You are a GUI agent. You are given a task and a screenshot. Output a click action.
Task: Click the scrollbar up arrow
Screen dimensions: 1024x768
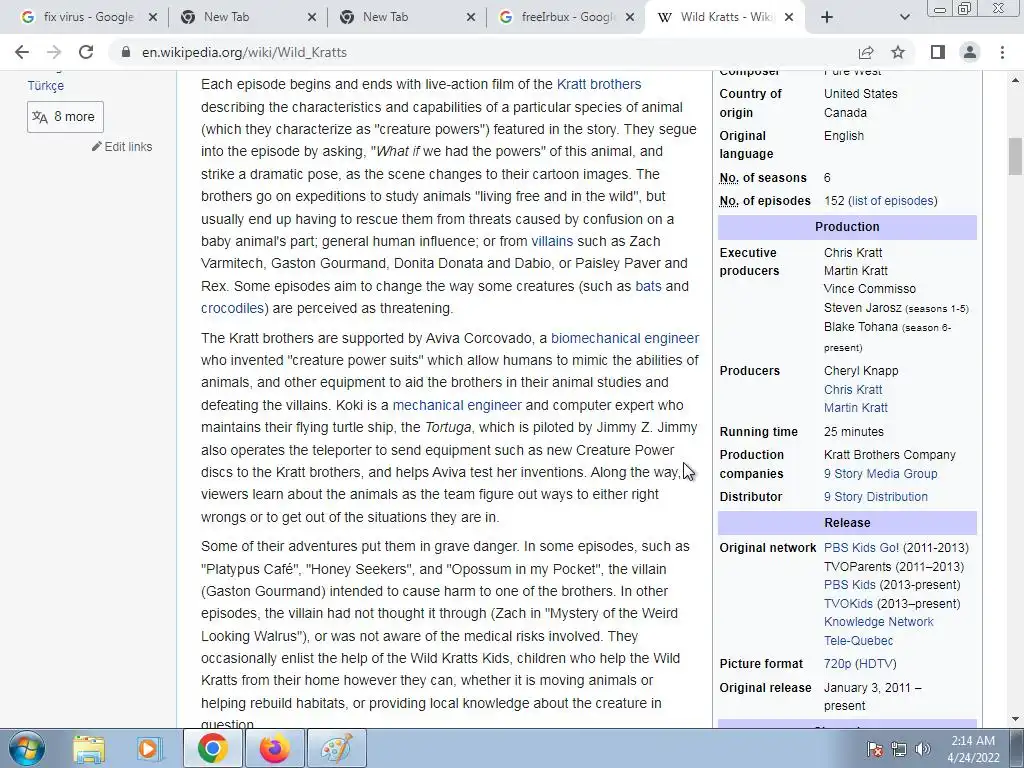1015,80
